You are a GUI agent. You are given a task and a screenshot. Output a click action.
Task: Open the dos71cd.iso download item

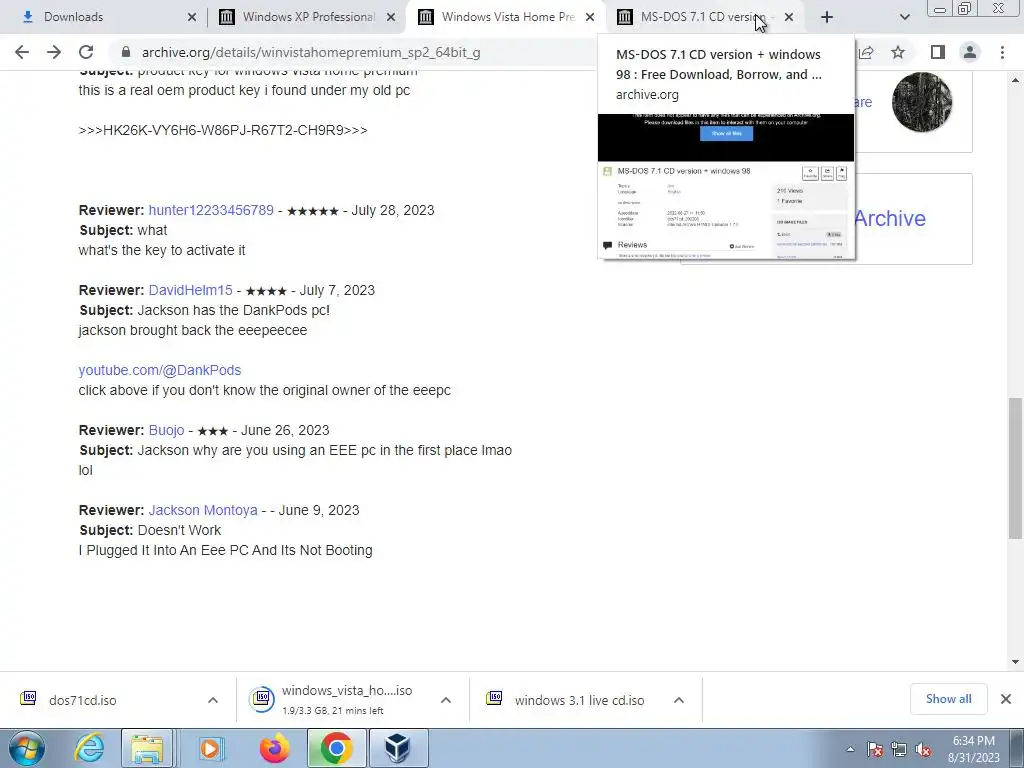pos(82,700)
